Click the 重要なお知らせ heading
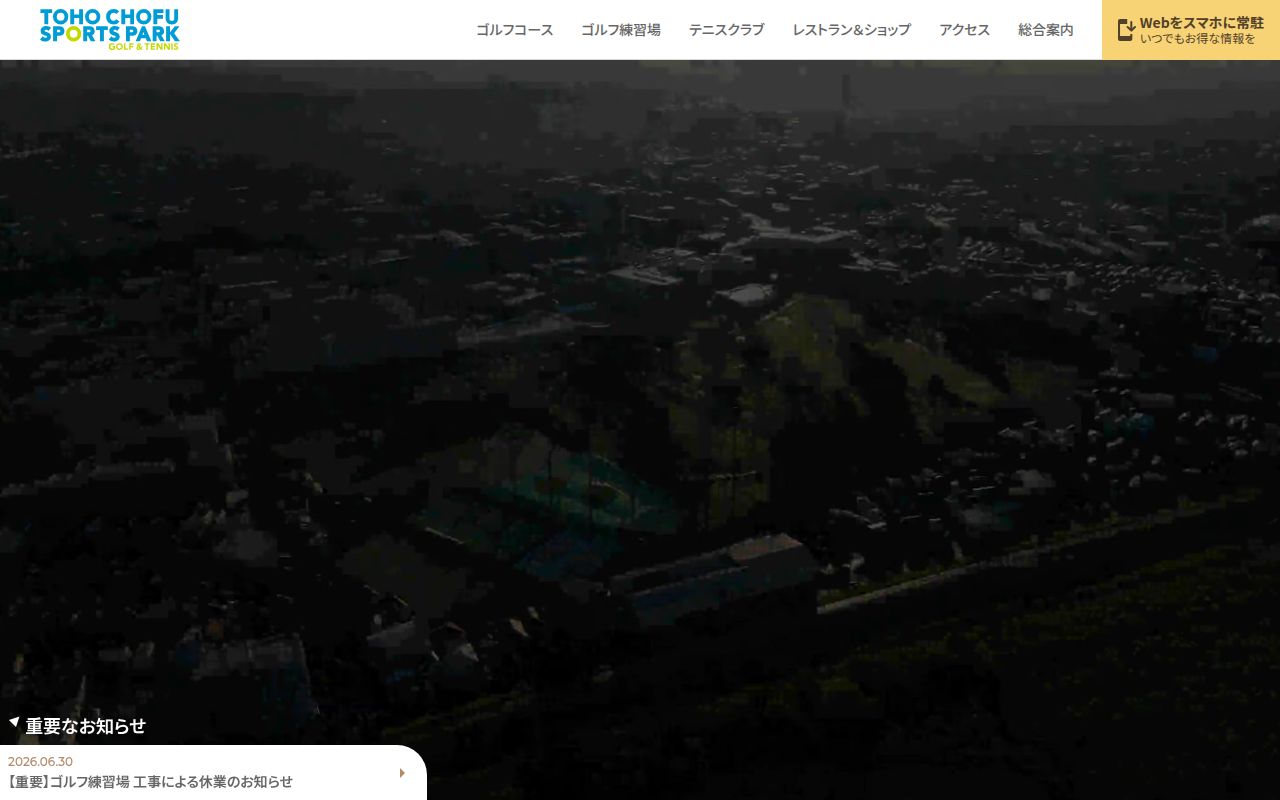 click(86, 726)
